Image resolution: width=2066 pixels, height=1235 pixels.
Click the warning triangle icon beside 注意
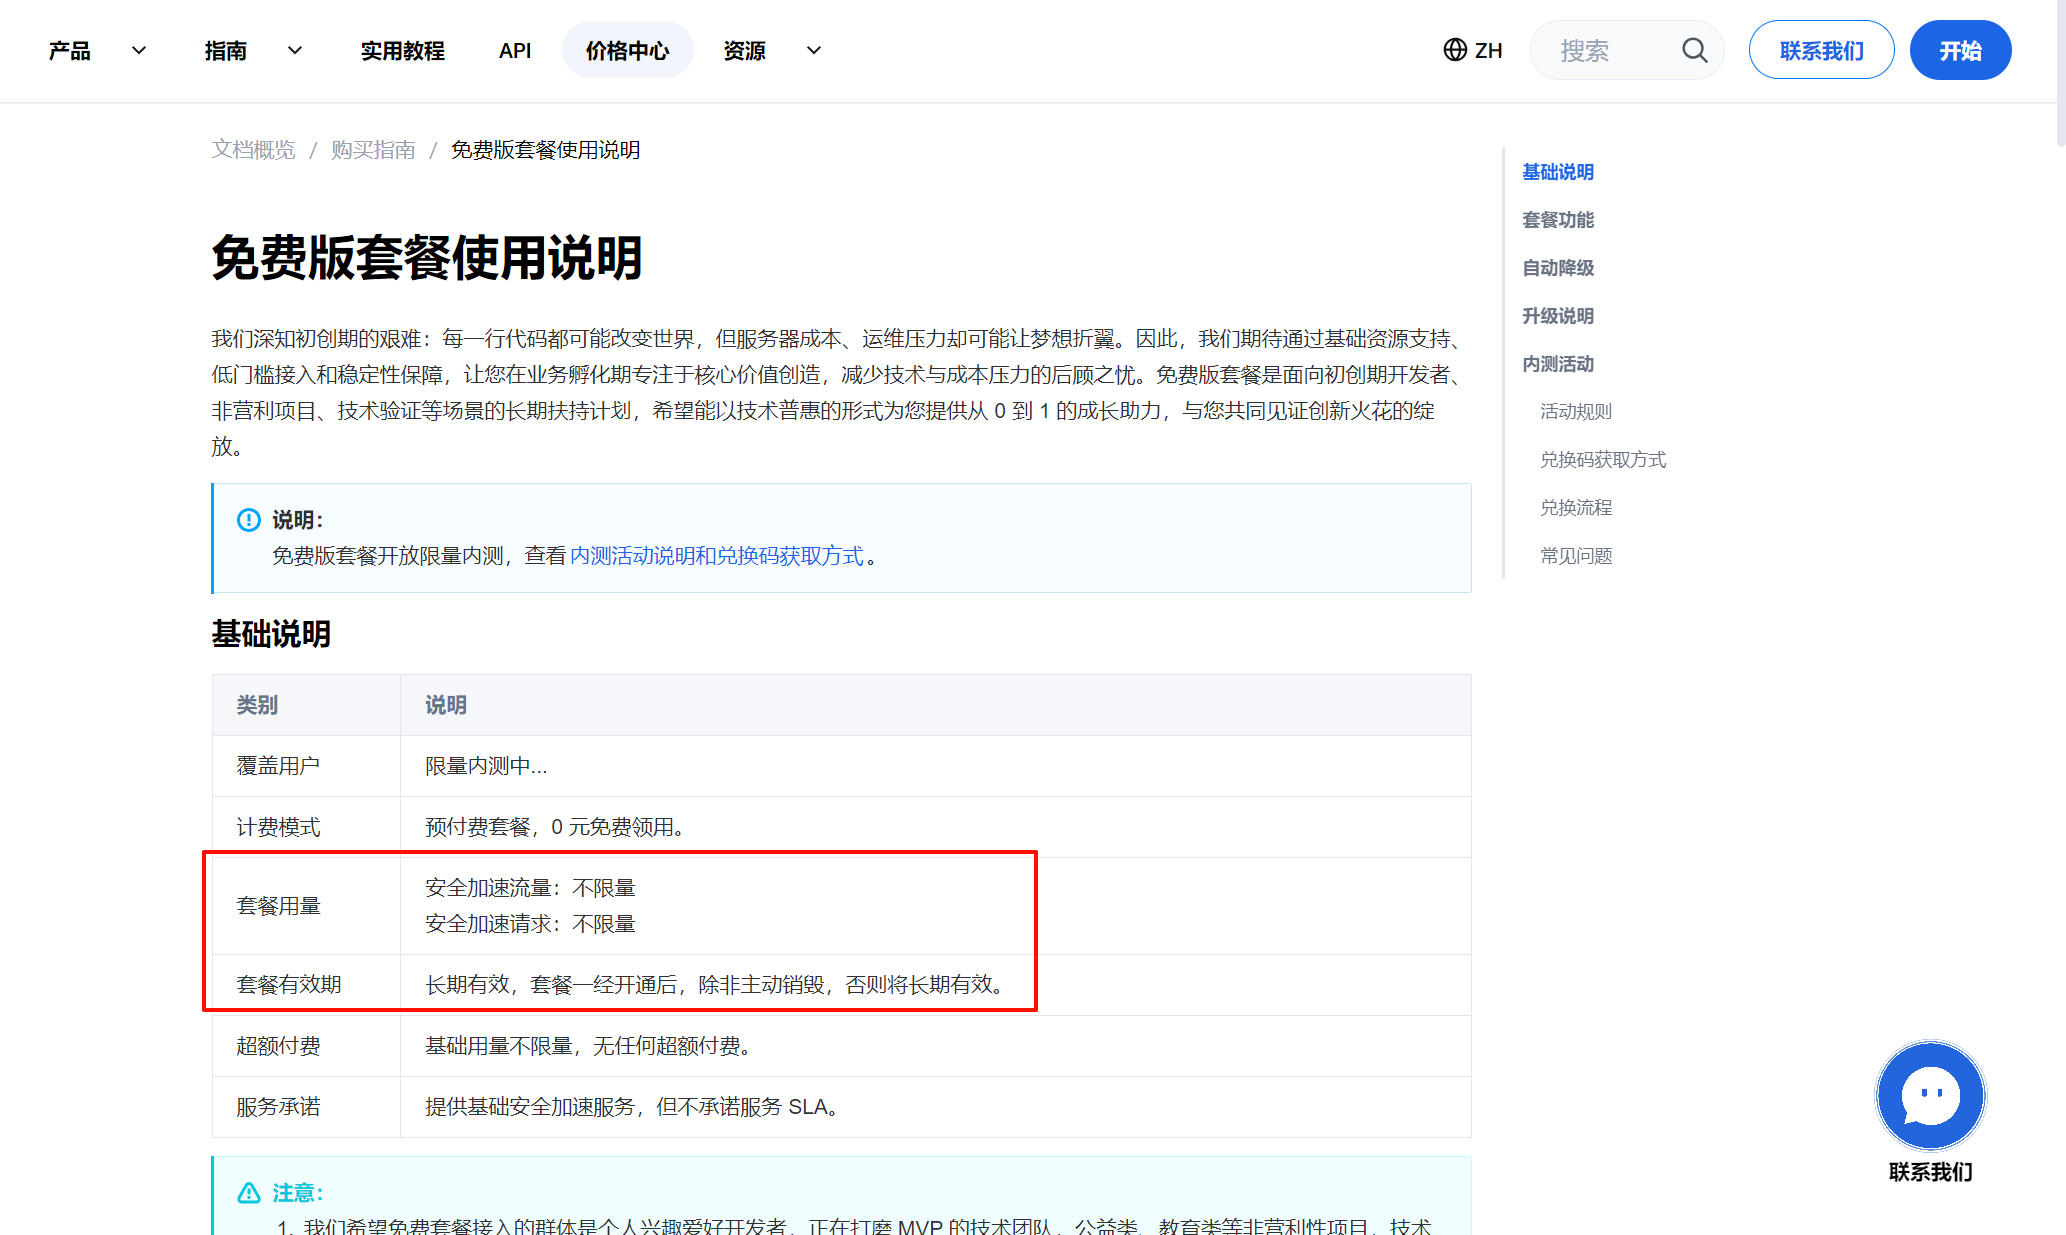pyautogui.click(x=248, y=1193)
